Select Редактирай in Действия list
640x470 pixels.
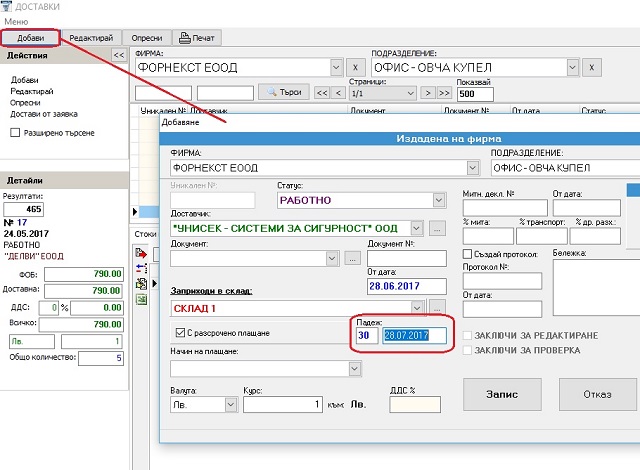pyautogui.click(x=32, y=91)
